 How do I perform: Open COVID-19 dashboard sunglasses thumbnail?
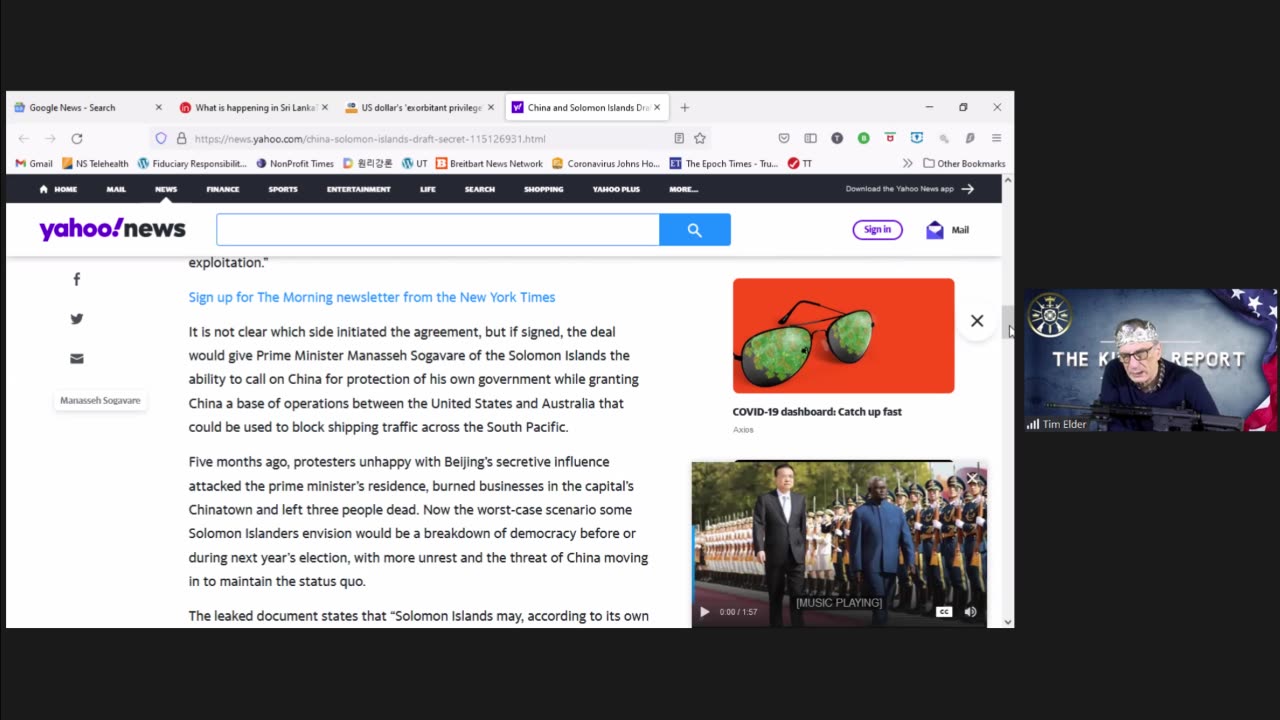click(843, 336)
